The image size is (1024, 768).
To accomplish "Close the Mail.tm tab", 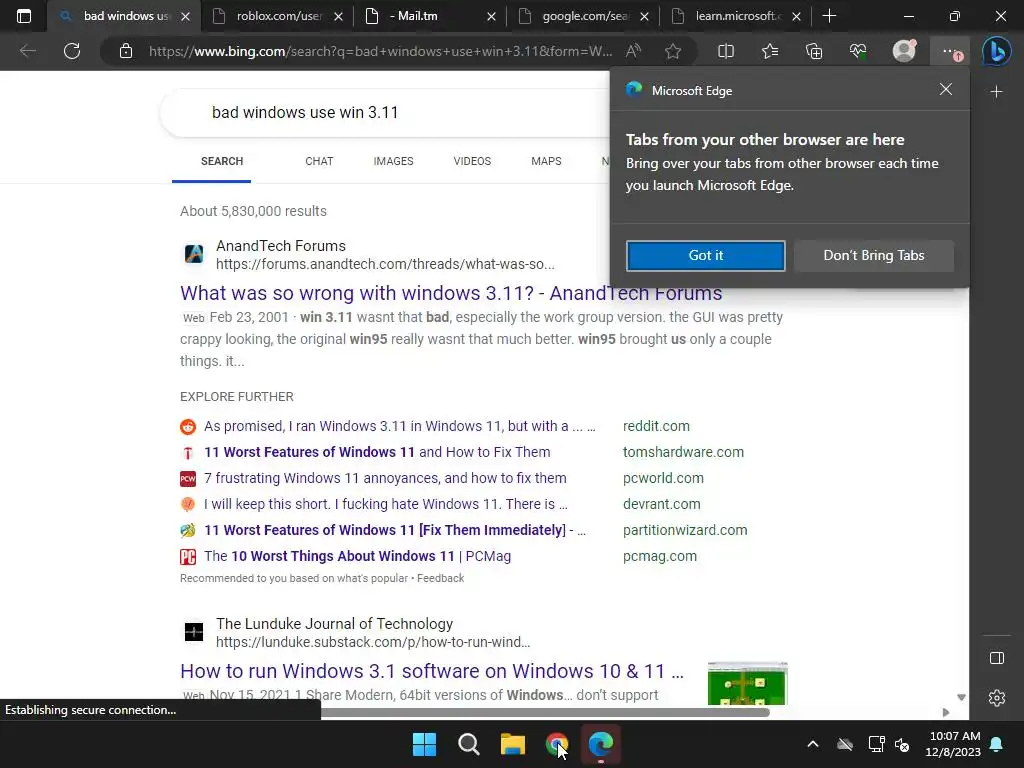I will pyautogui.click(x=491, y=16).
